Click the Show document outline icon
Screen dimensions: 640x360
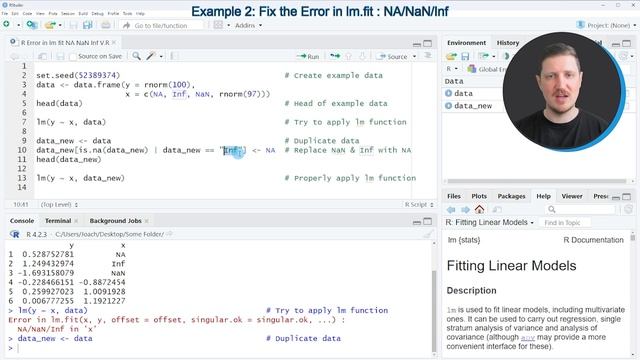428,56
